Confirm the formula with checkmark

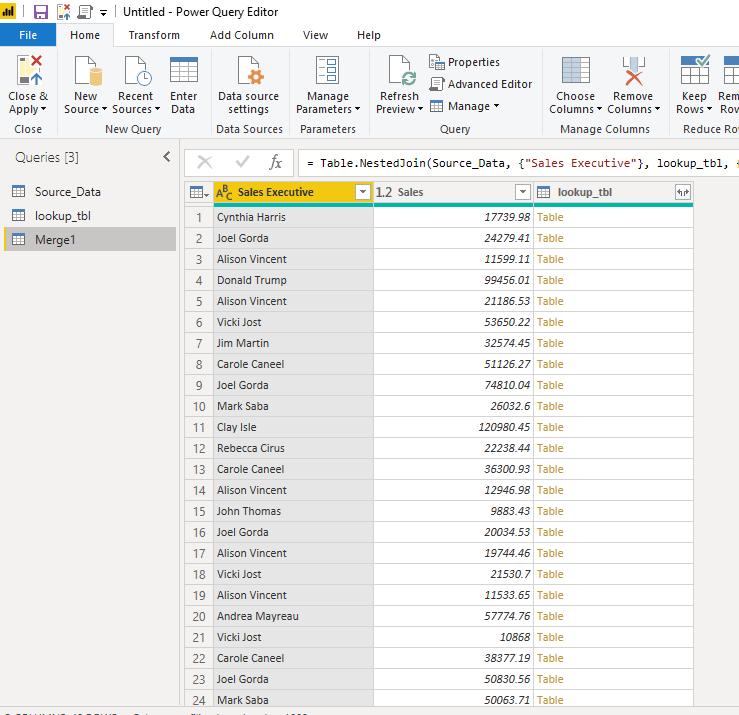242,163
